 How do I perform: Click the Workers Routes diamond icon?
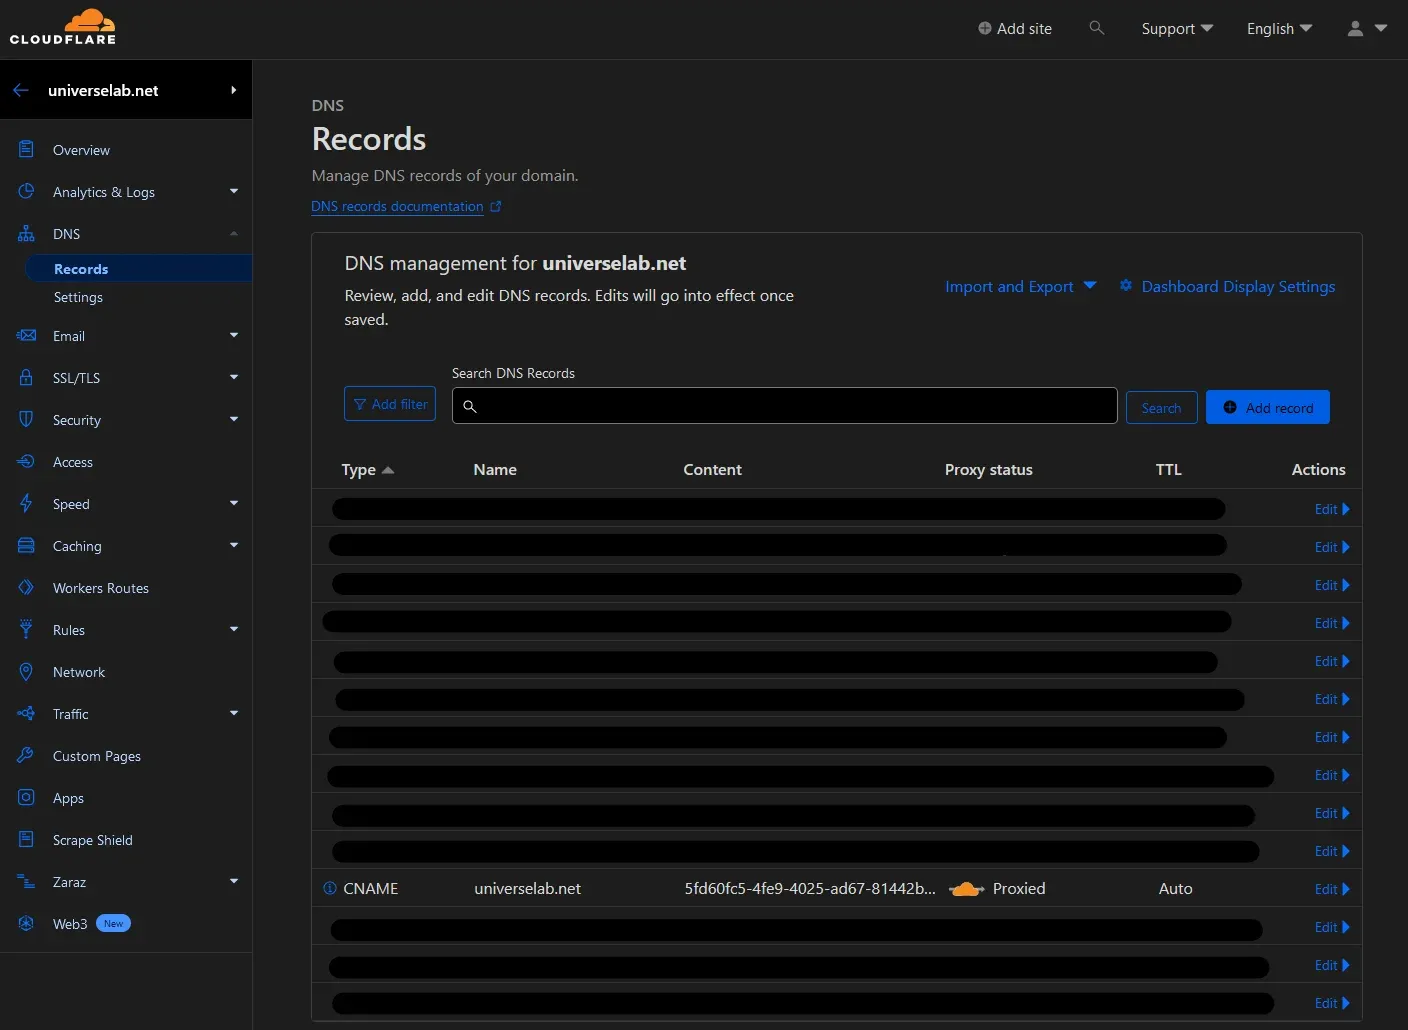(26, 587)
